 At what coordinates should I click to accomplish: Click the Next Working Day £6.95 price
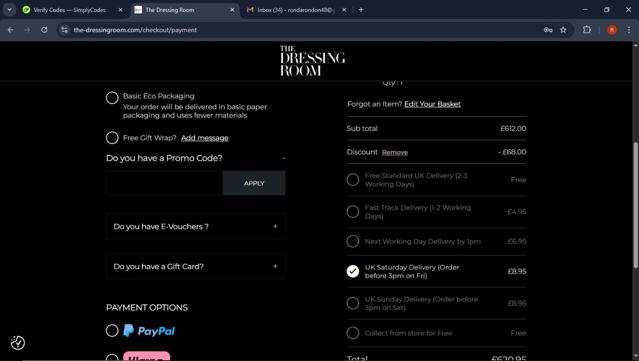coord(517,241)
